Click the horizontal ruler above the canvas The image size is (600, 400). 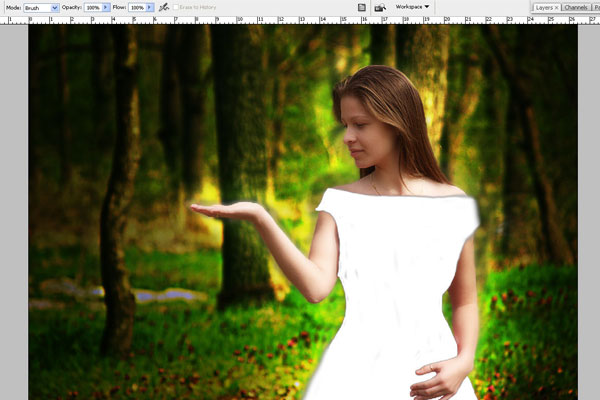tap(300, 20)
